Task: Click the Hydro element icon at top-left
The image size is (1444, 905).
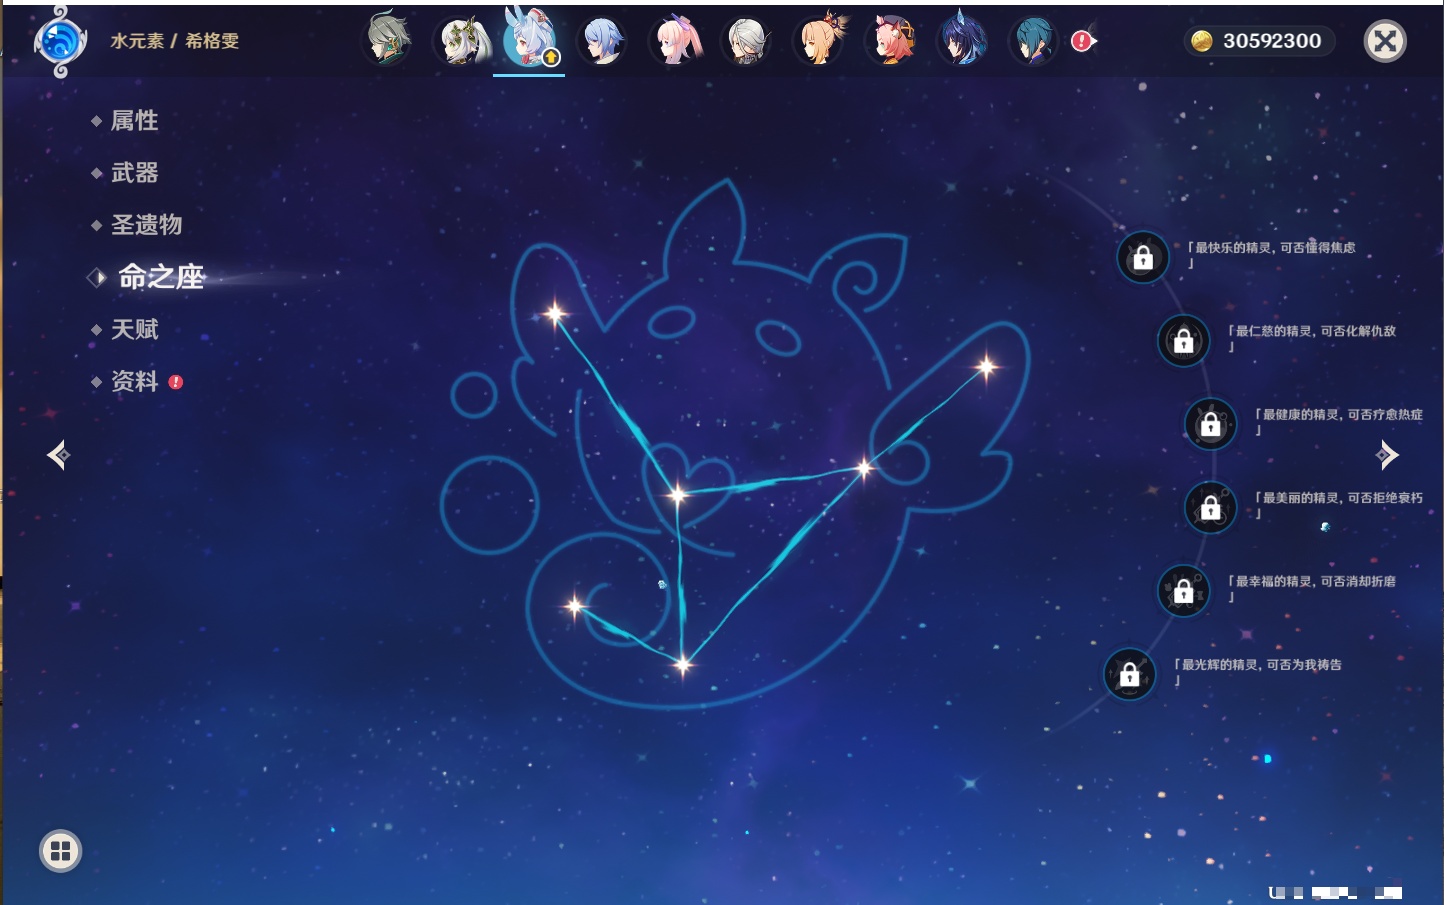Action: pos(59,41)
